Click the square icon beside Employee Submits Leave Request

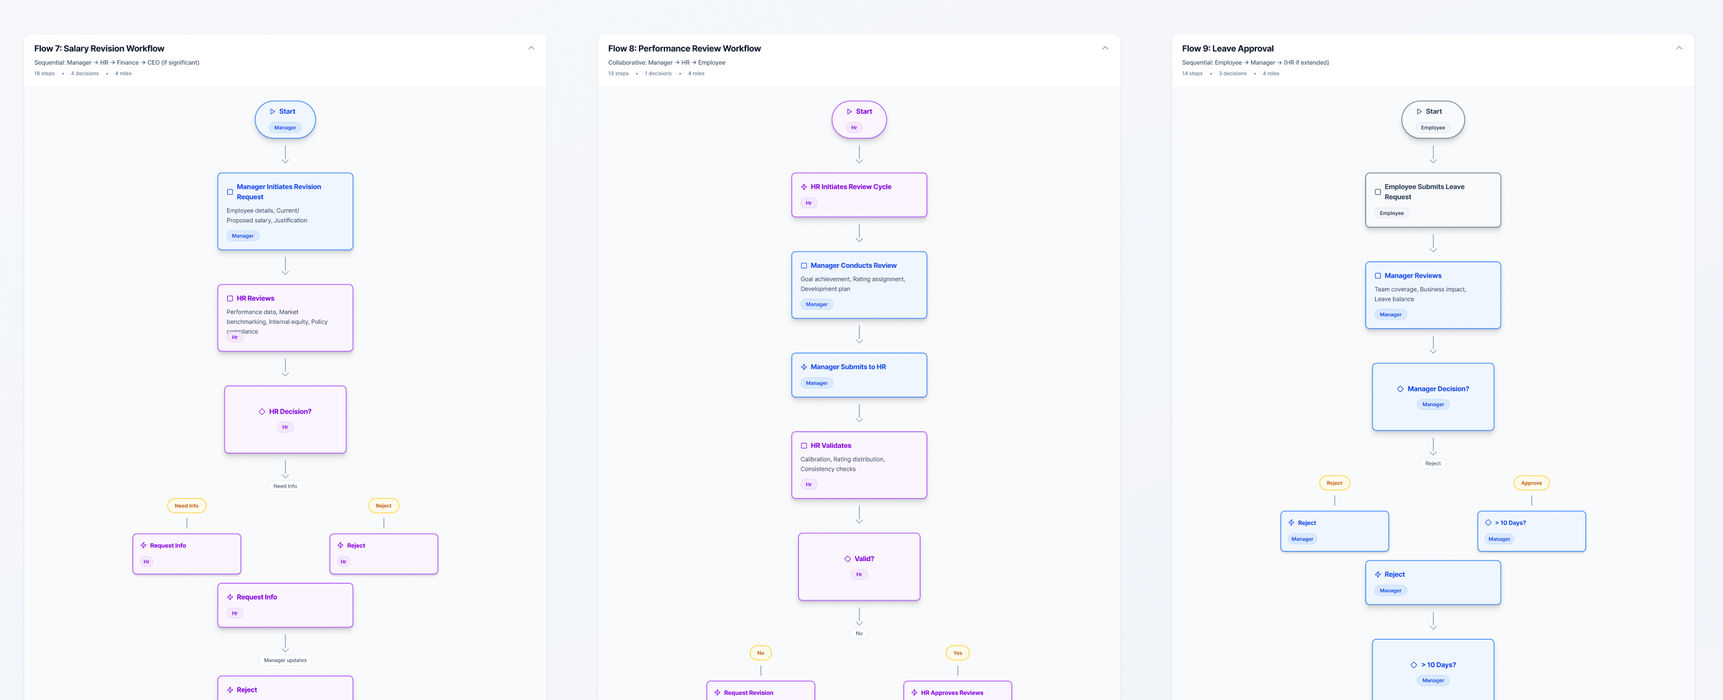[1378, 192]
